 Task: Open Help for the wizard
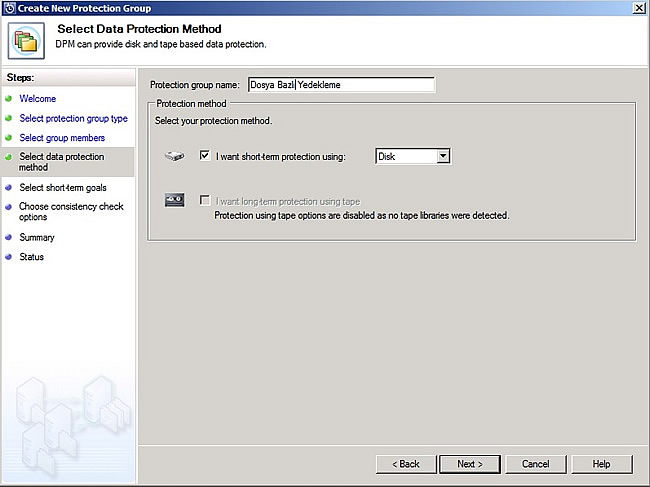coord(601,464)
